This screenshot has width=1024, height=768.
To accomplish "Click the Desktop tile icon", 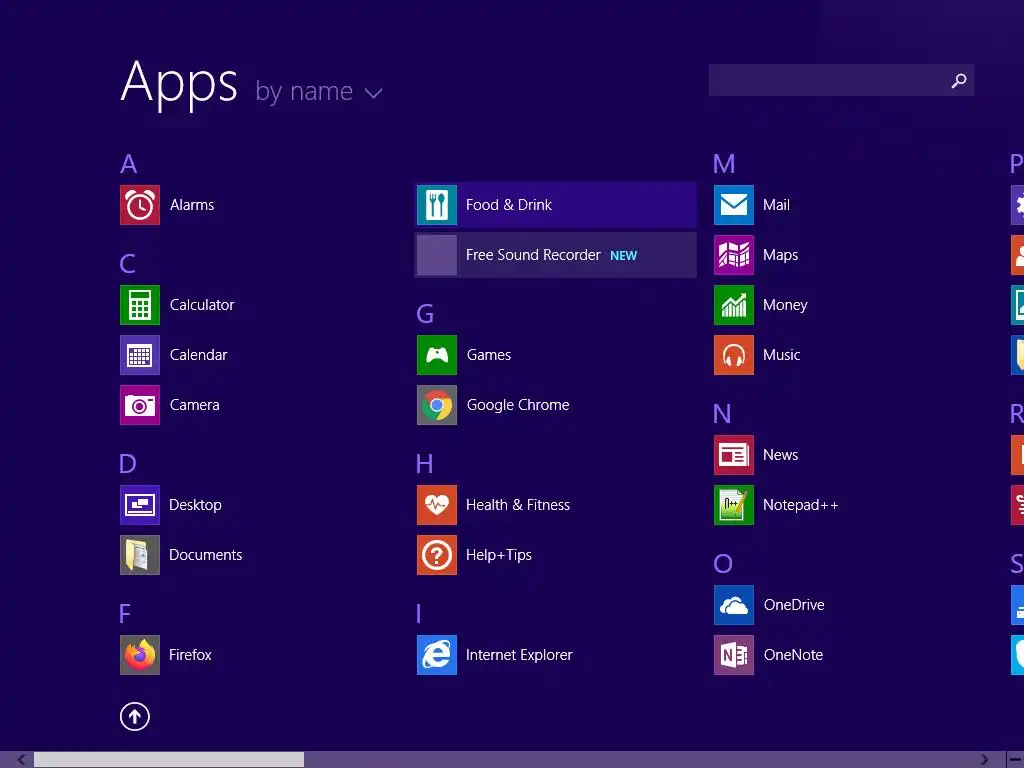I will tap(140, 505).
